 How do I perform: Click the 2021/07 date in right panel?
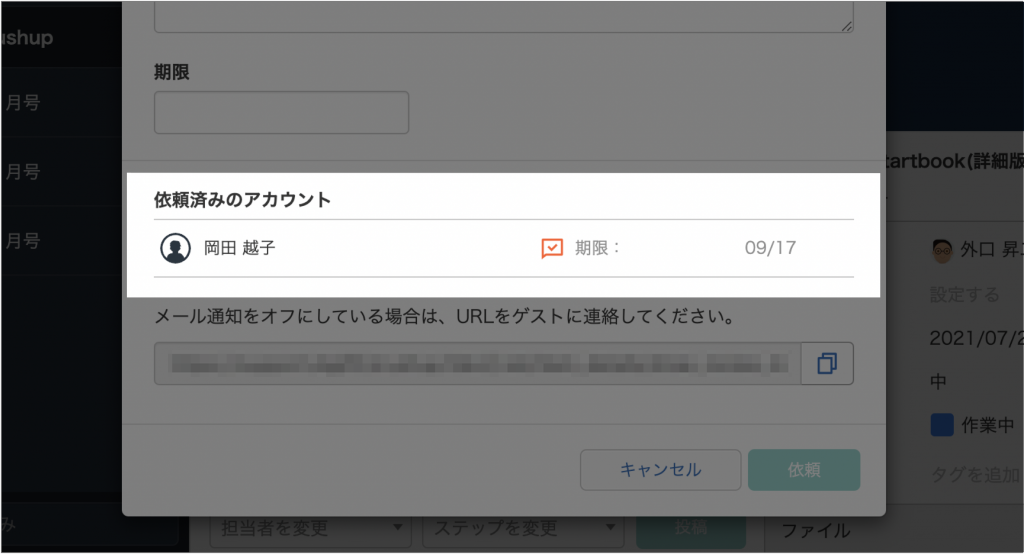(975, 338)
